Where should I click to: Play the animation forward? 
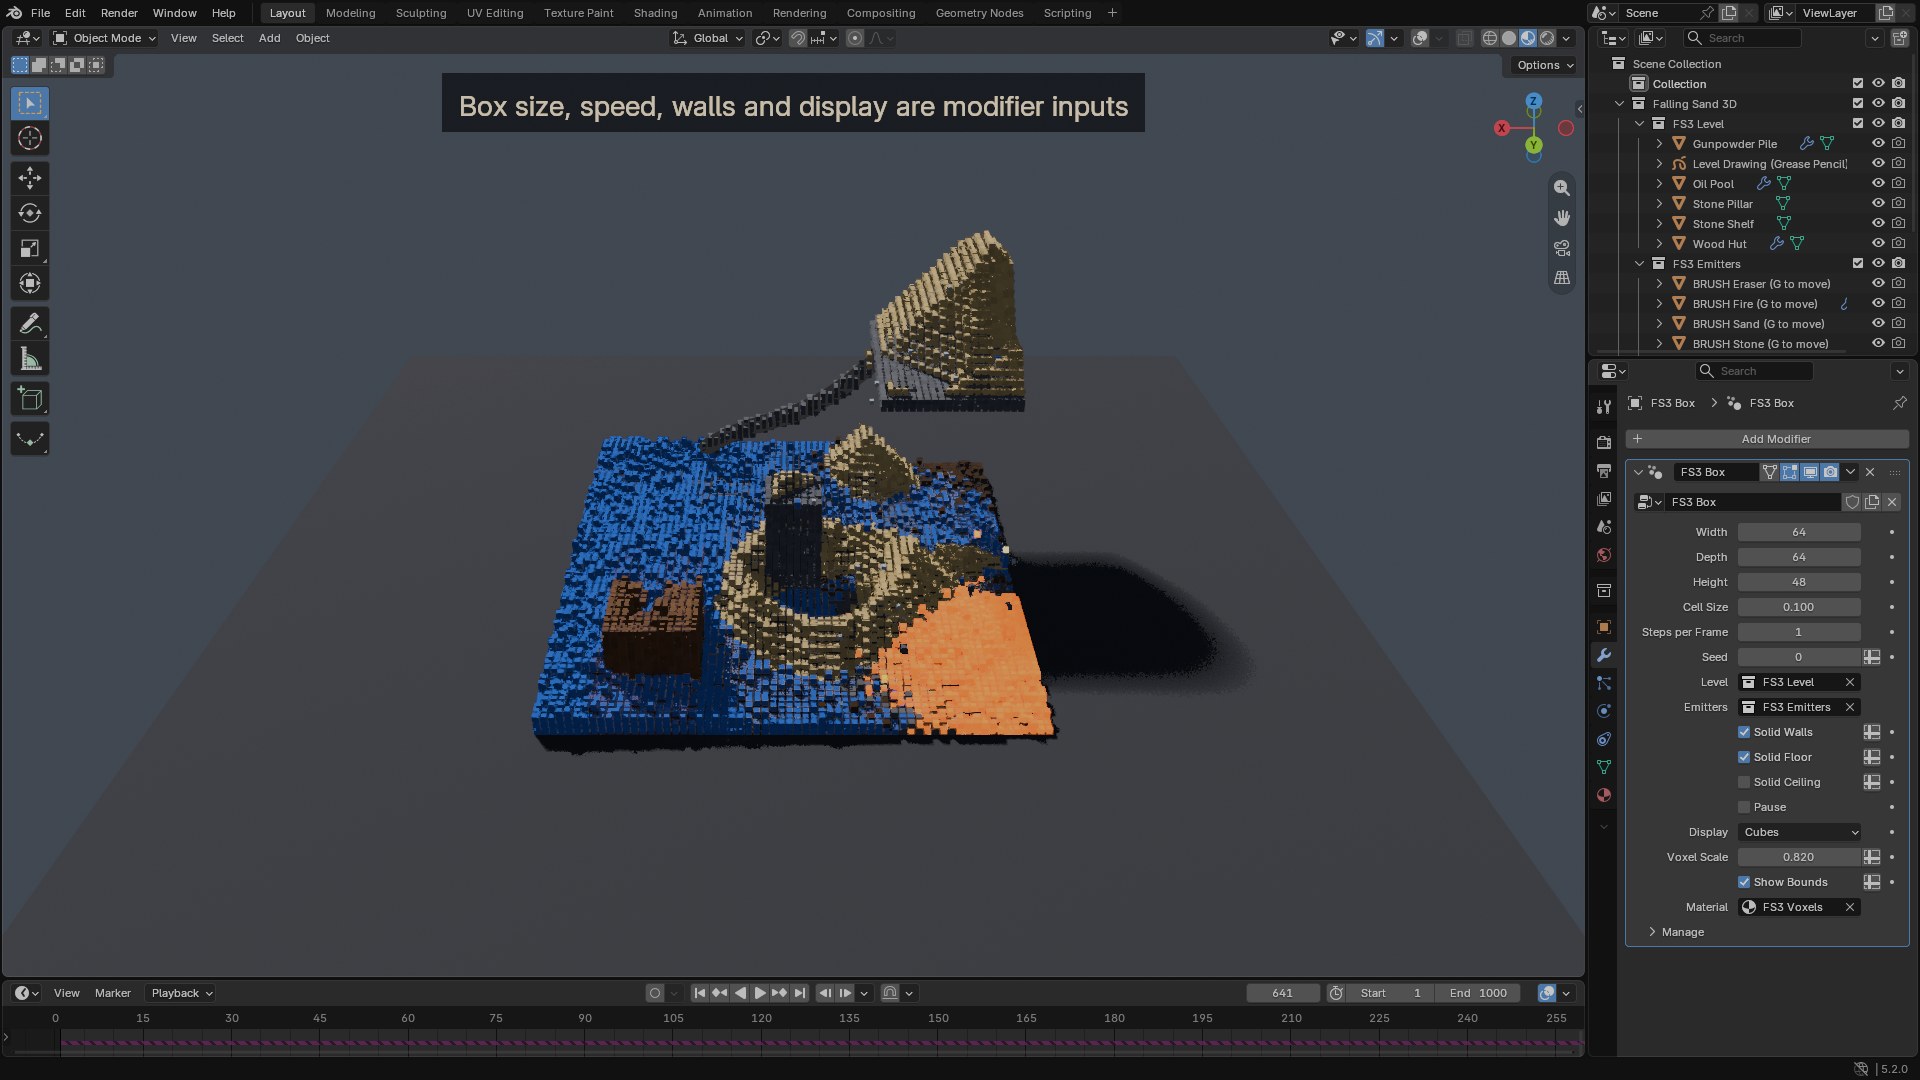tap(760, 993)
